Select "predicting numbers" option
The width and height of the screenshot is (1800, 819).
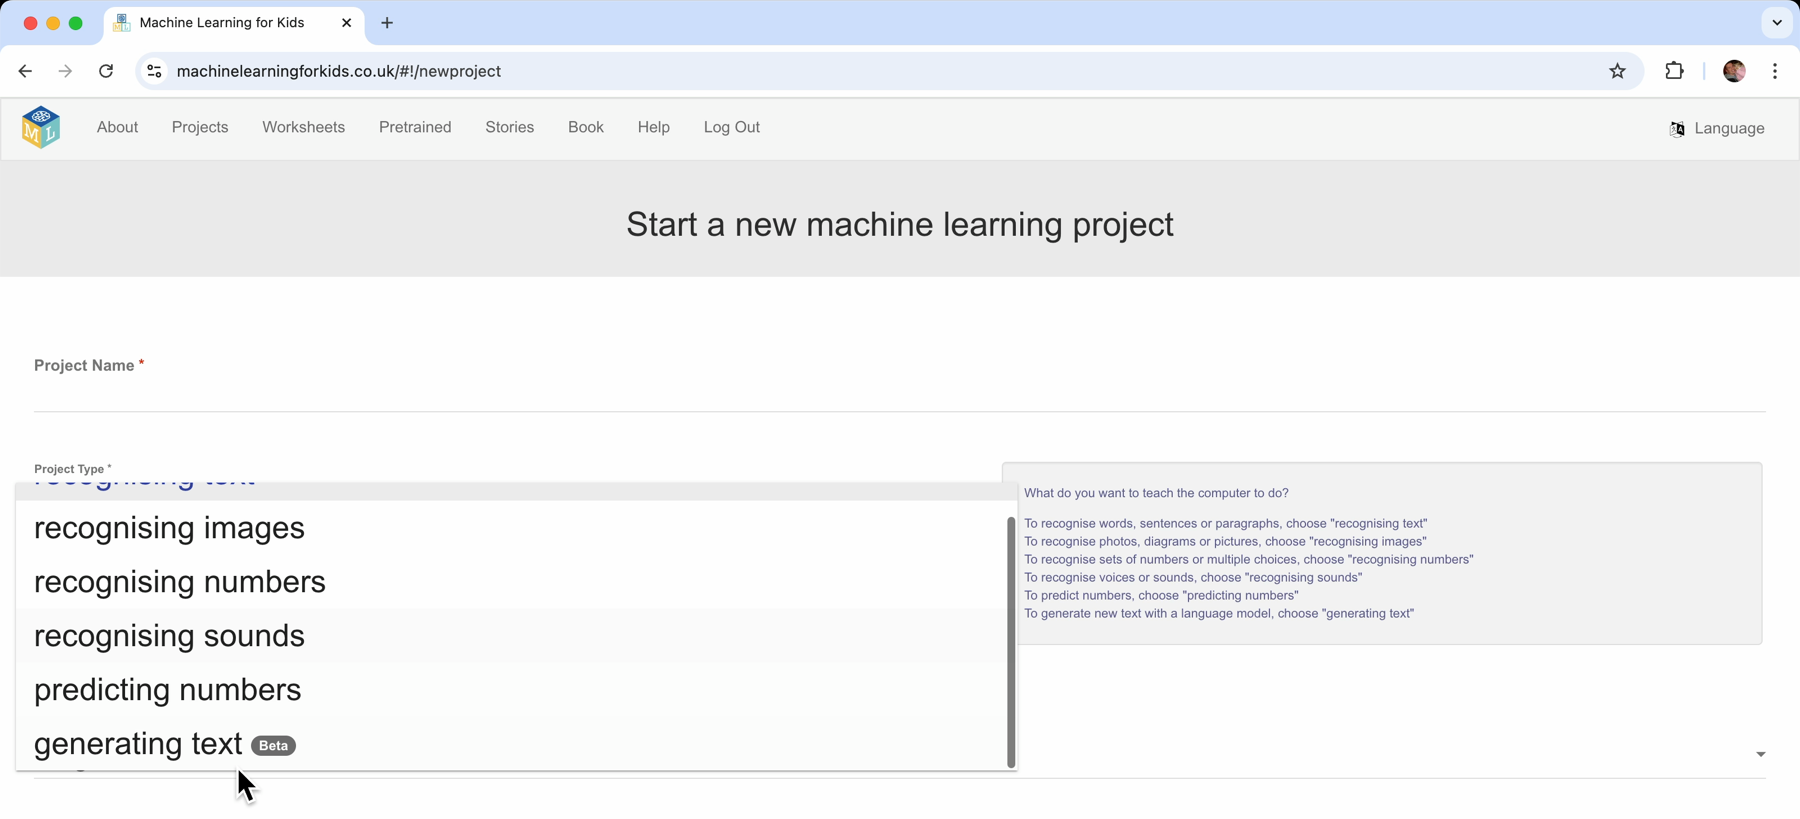coord(167,690)
